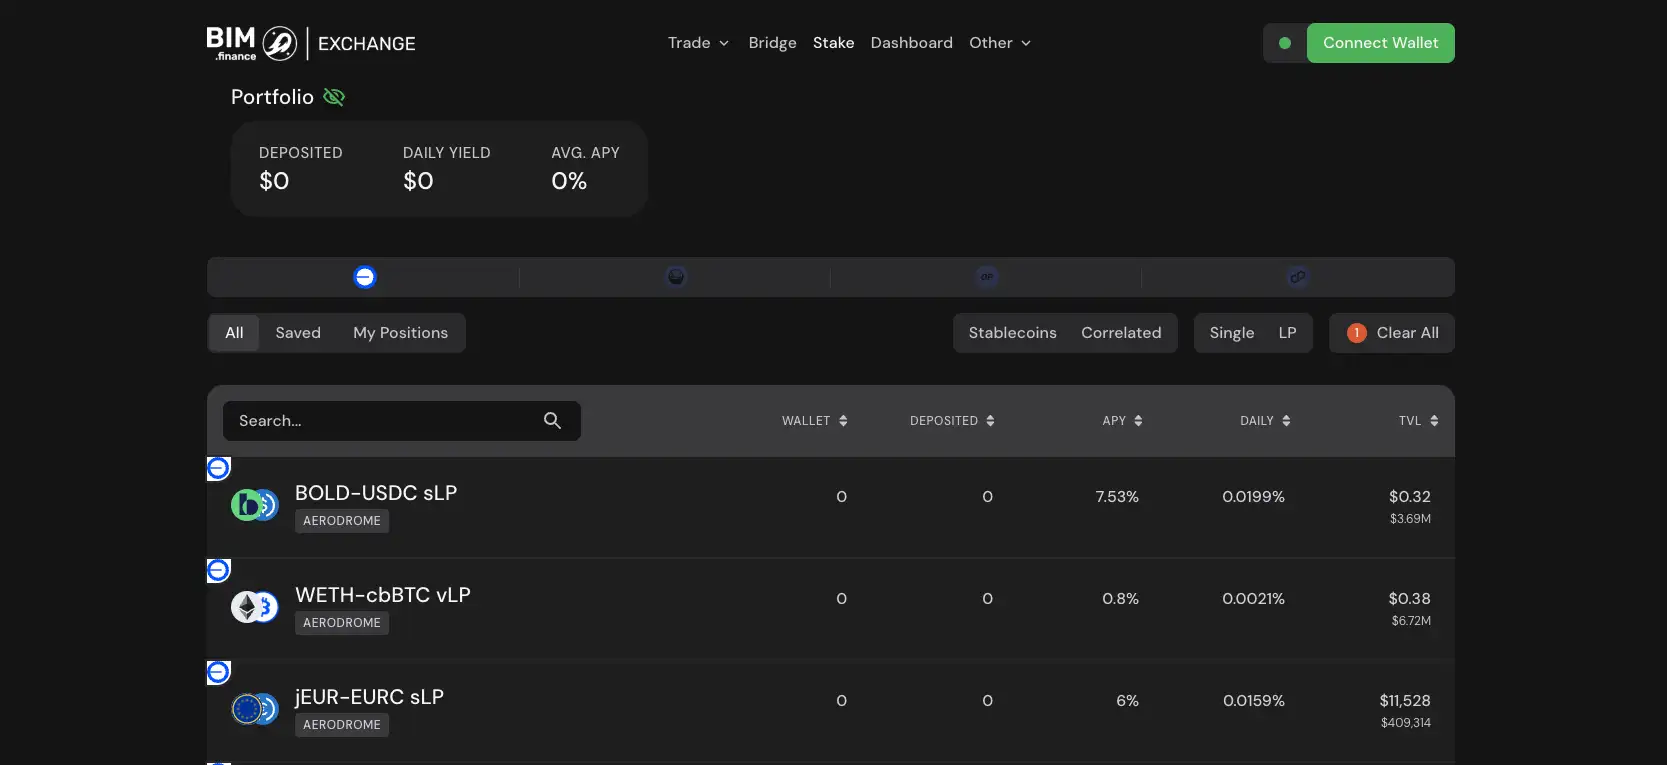The height and width of the screenshot is (765, 1667).
Task: Sort vaults by APY column
Action: click(1122, 421)
